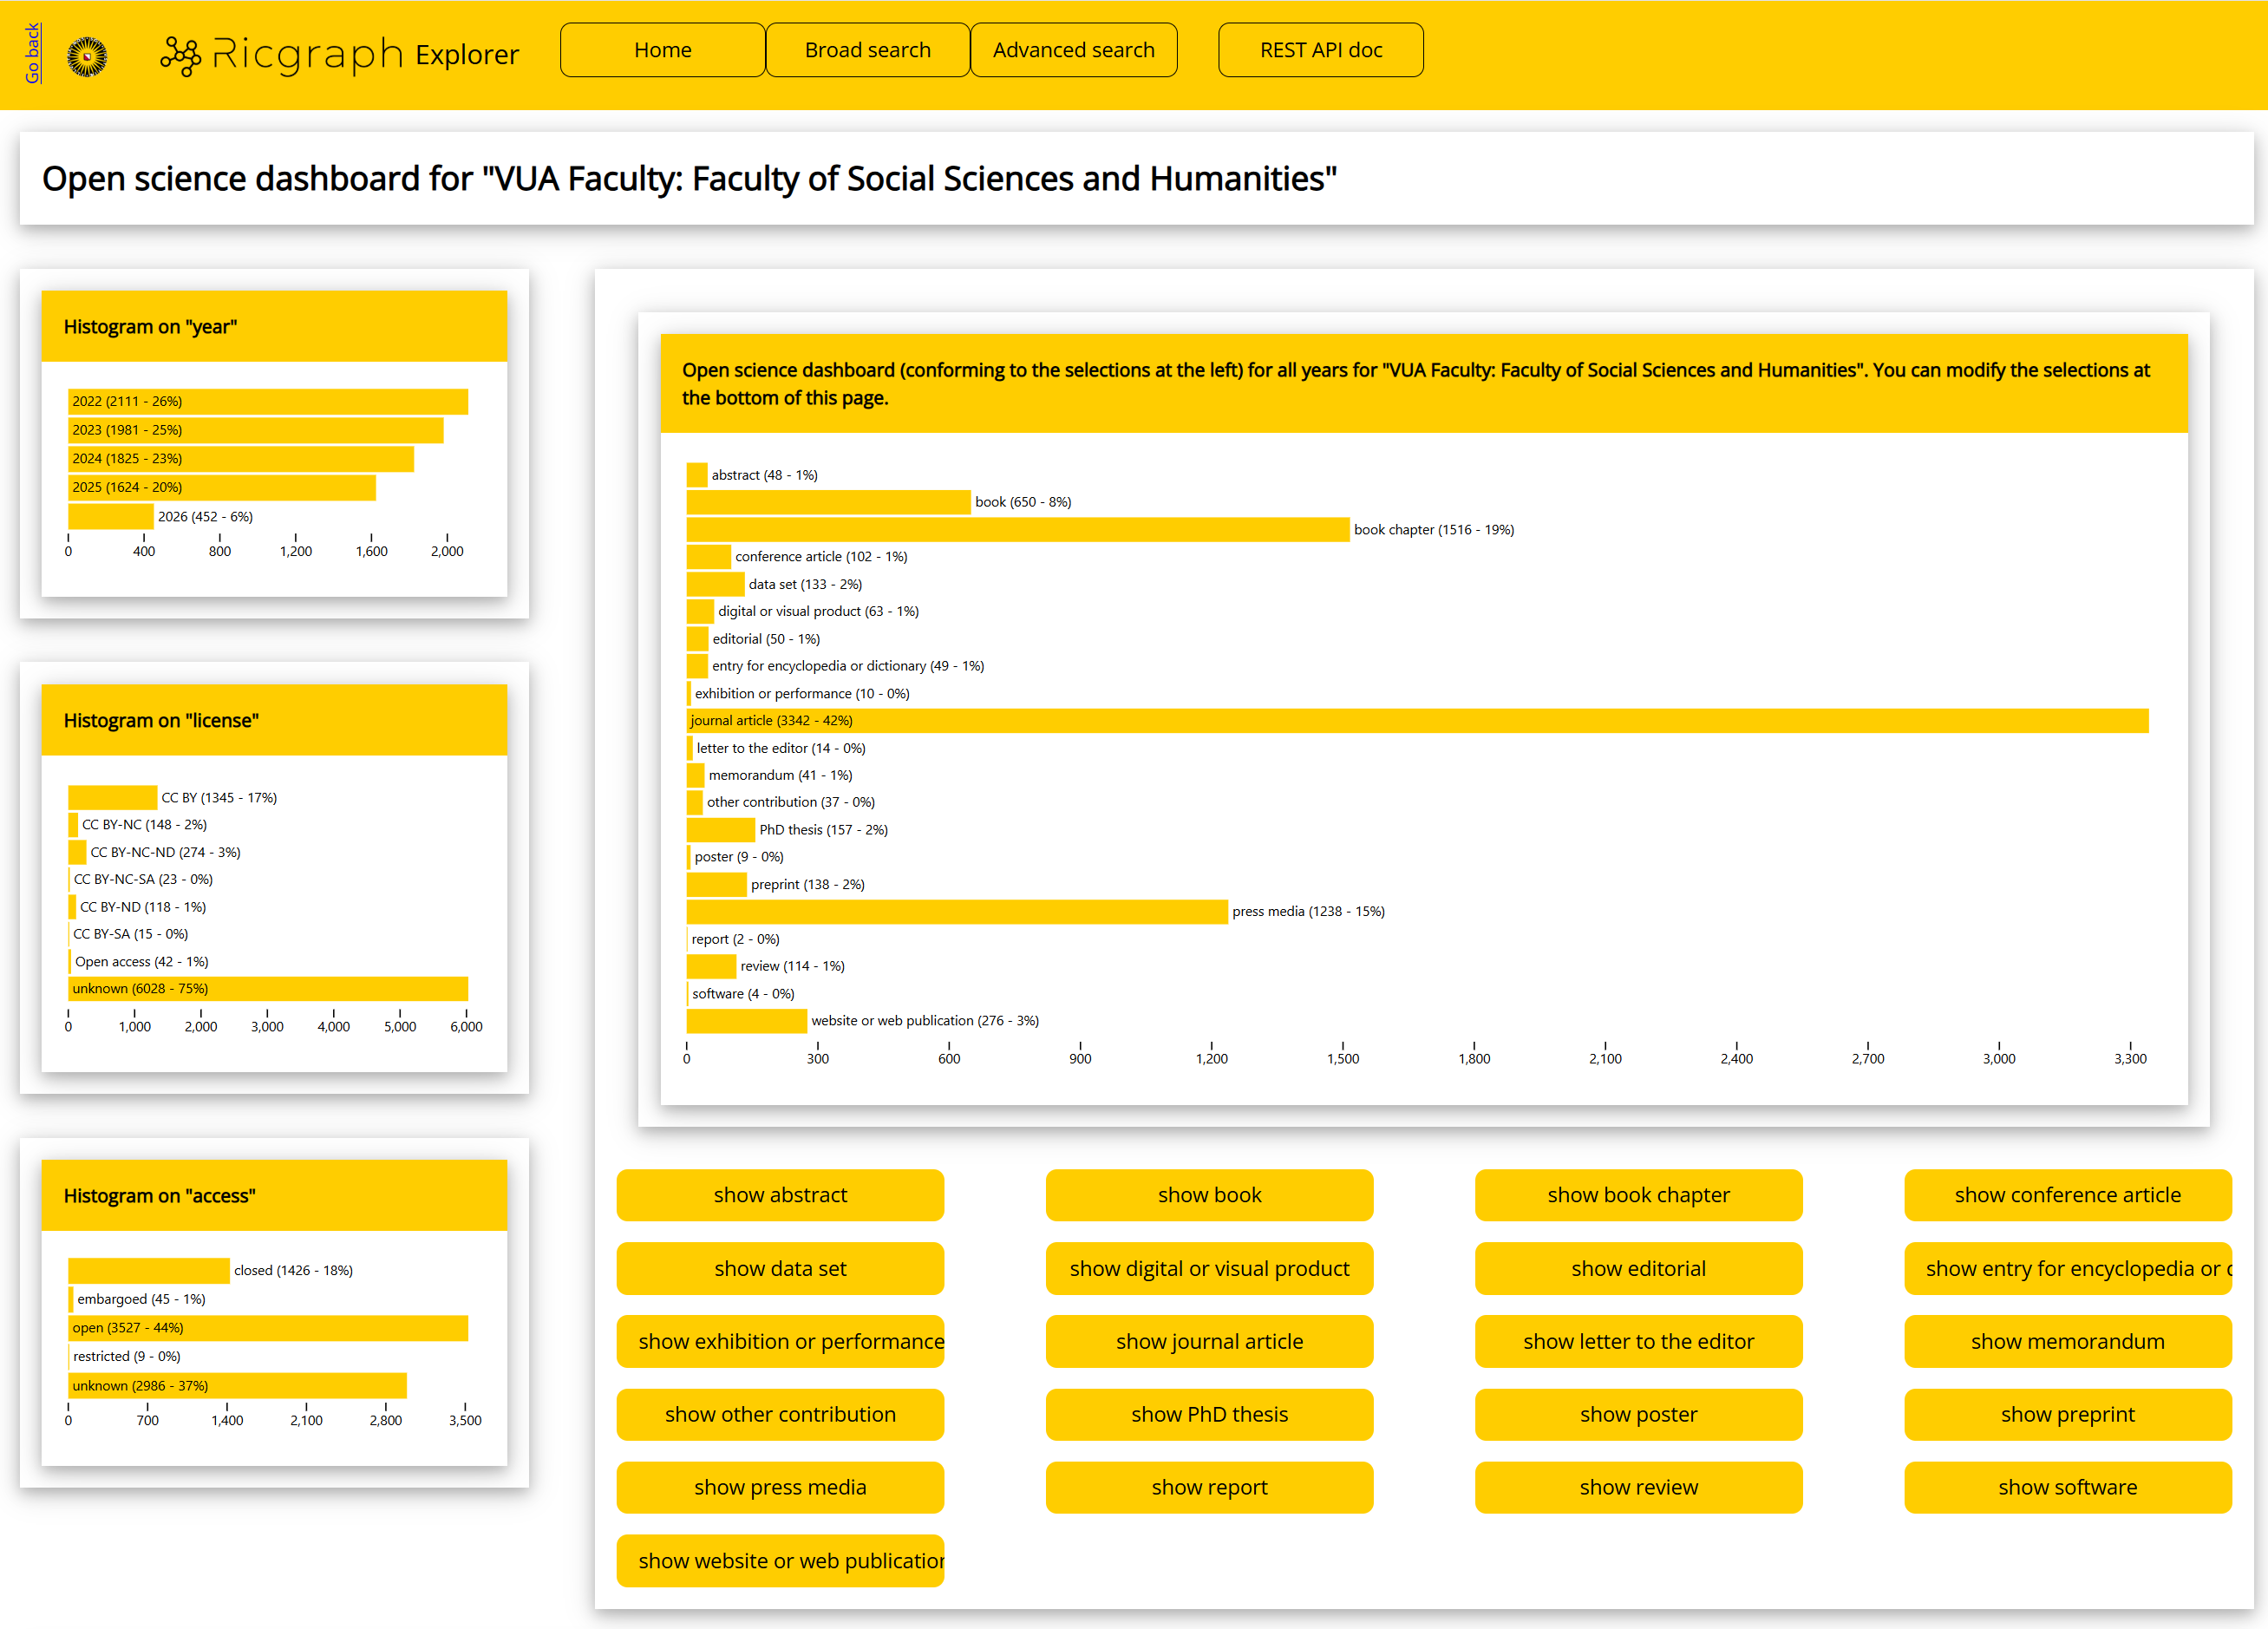The height and width of the screenshot is (1629, 2268).
Task: Click the show journal article button
Action: pyautogui.click(x=1209, y=1341)
